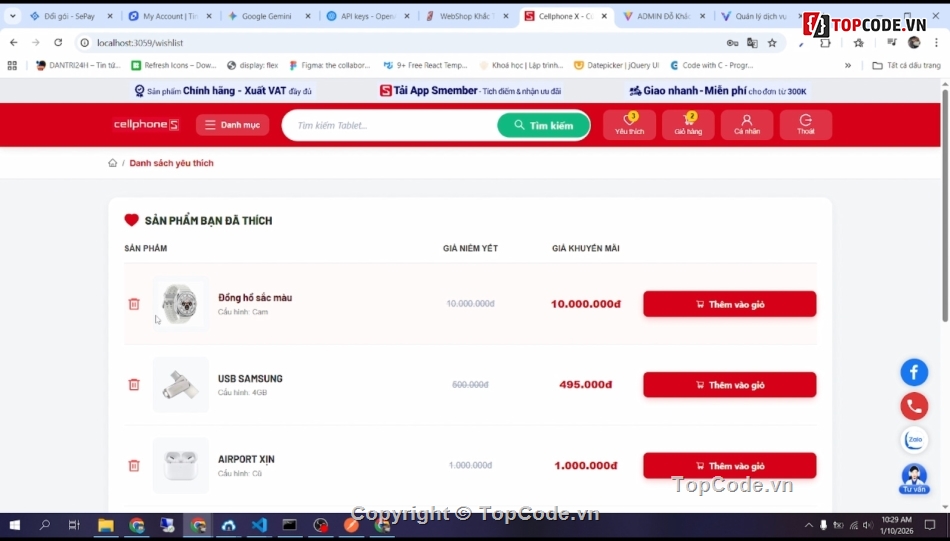Viewport: 950px width, 541px height.
Task: Show hidden system tray icons chevron
Action: pyautogui.click(x=808, y=525)
